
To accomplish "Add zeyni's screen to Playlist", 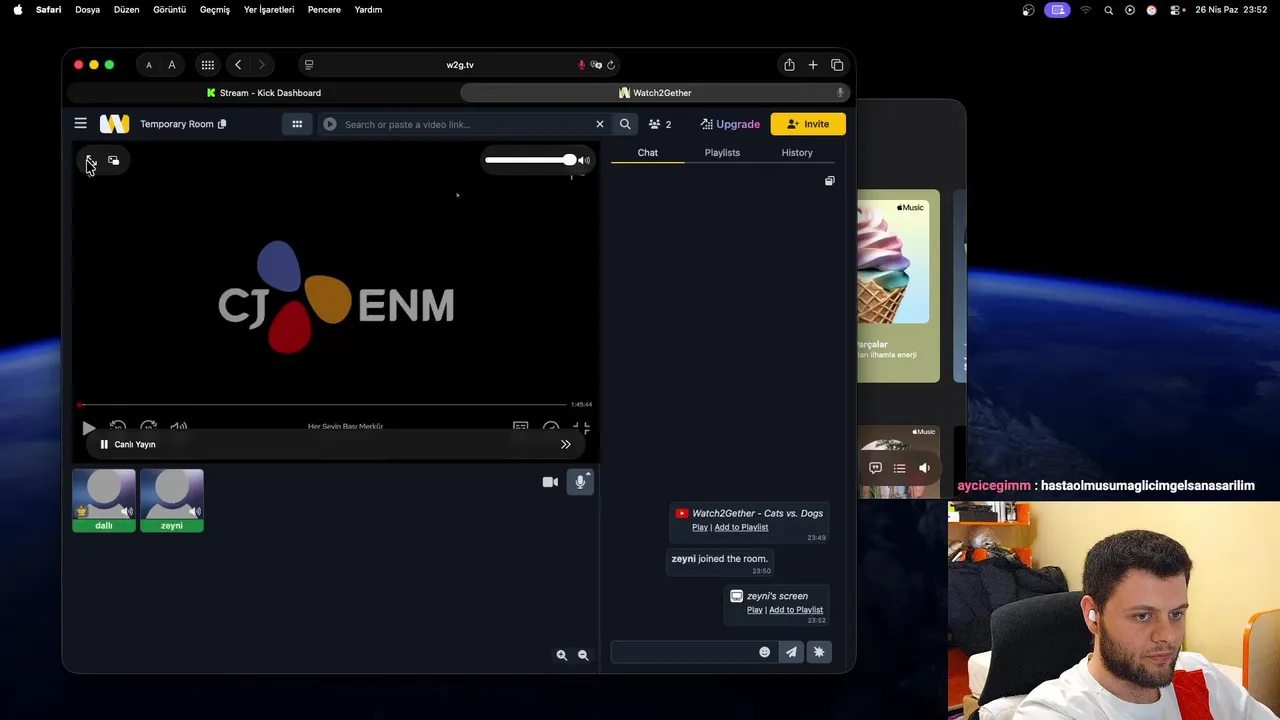I will tap(796, 610).
